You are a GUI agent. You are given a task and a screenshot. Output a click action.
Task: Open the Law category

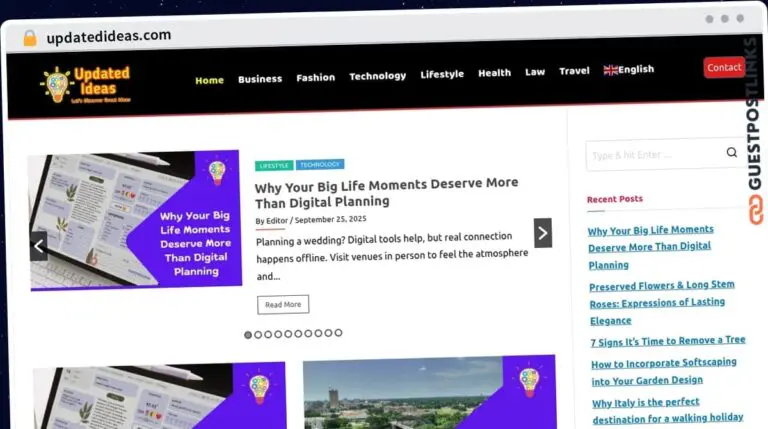pyautogui.click(x=535, y=72)
